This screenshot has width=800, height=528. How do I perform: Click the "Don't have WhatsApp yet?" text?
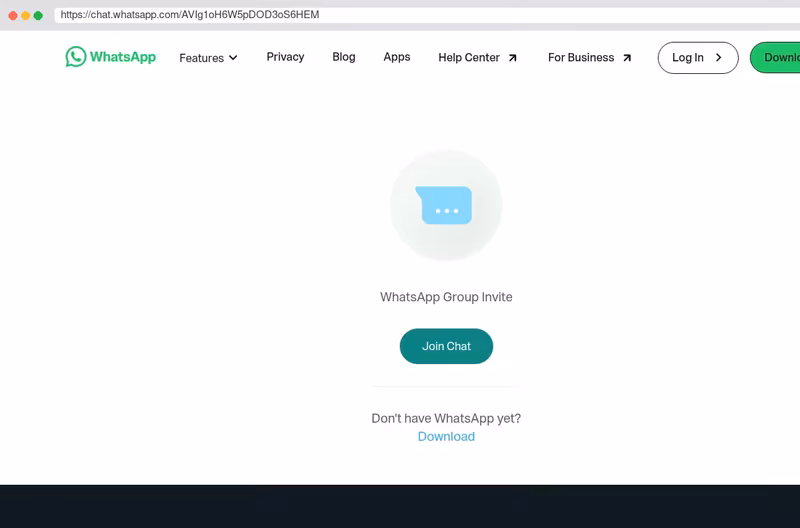coord(446,418)
